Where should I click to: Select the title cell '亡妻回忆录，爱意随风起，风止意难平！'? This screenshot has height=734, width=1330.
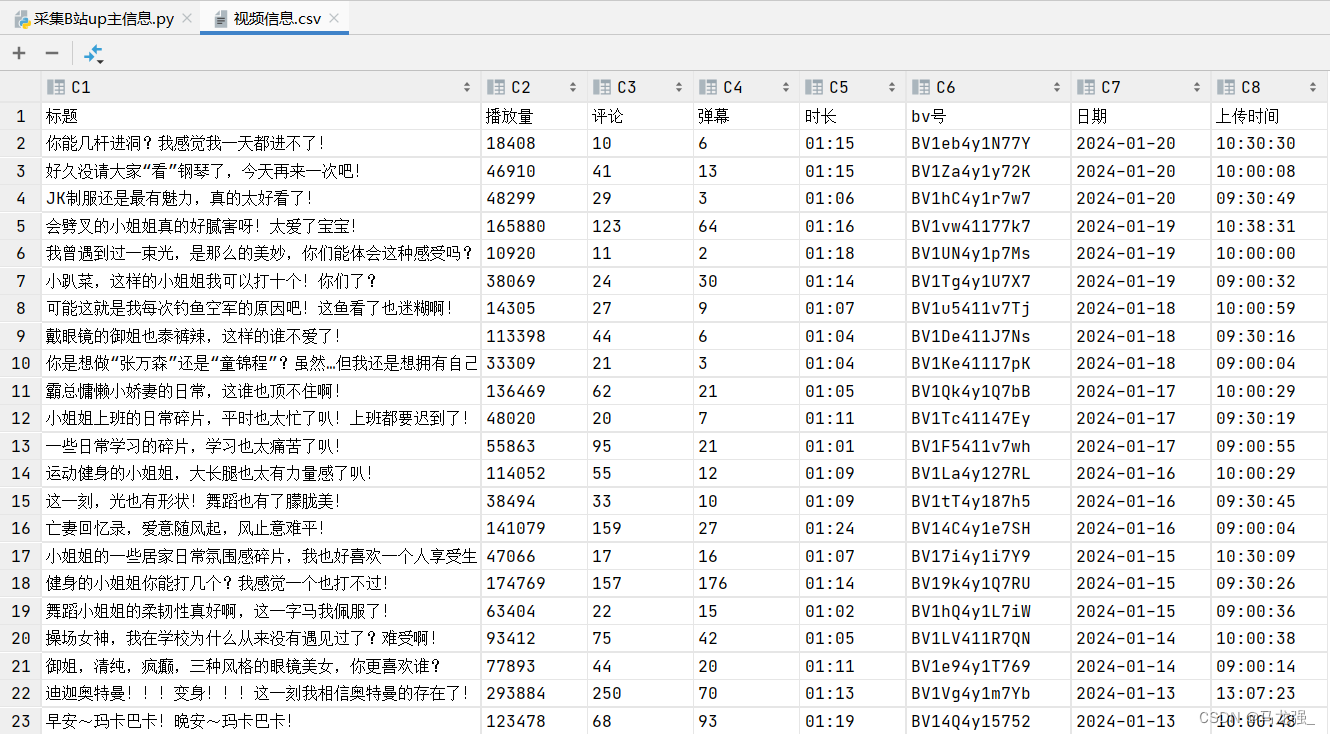(x=261, y=528)
